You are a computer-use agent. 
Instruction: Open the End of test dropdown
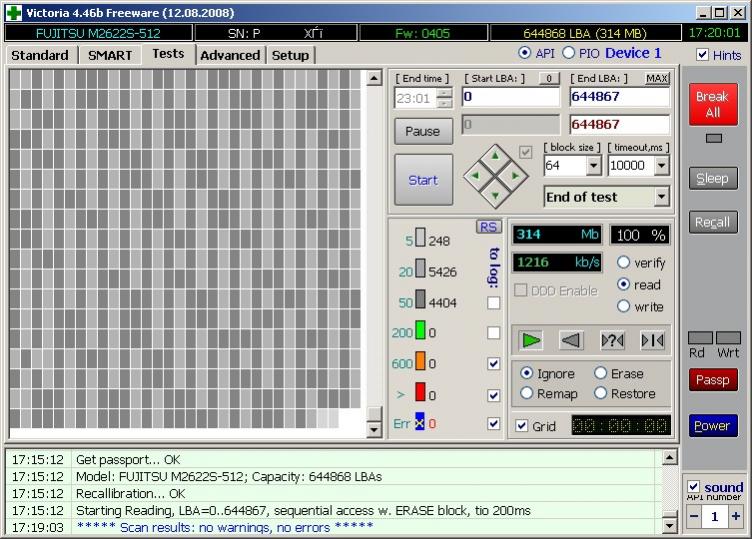pyautogui.click(x=661, y=197)
